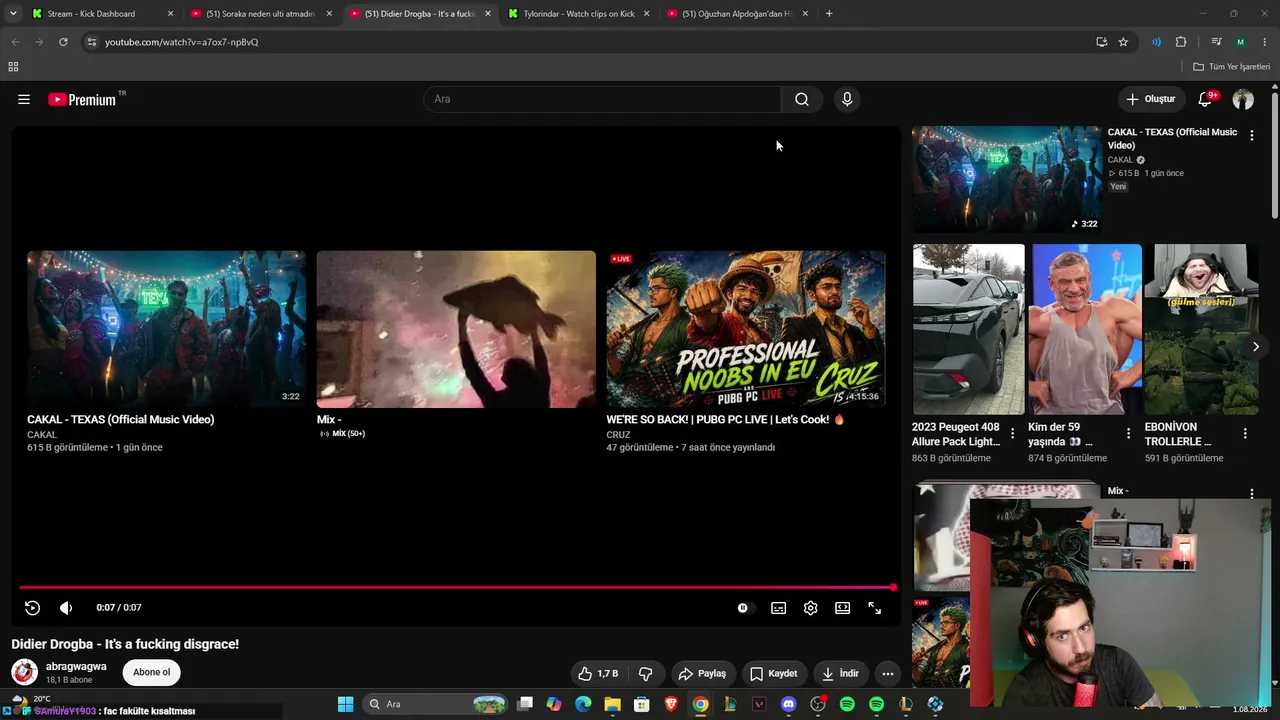Switch to Tylorindar - Watch clips on Kick tab
The image size is (1280, 720).
pos(579,14)
